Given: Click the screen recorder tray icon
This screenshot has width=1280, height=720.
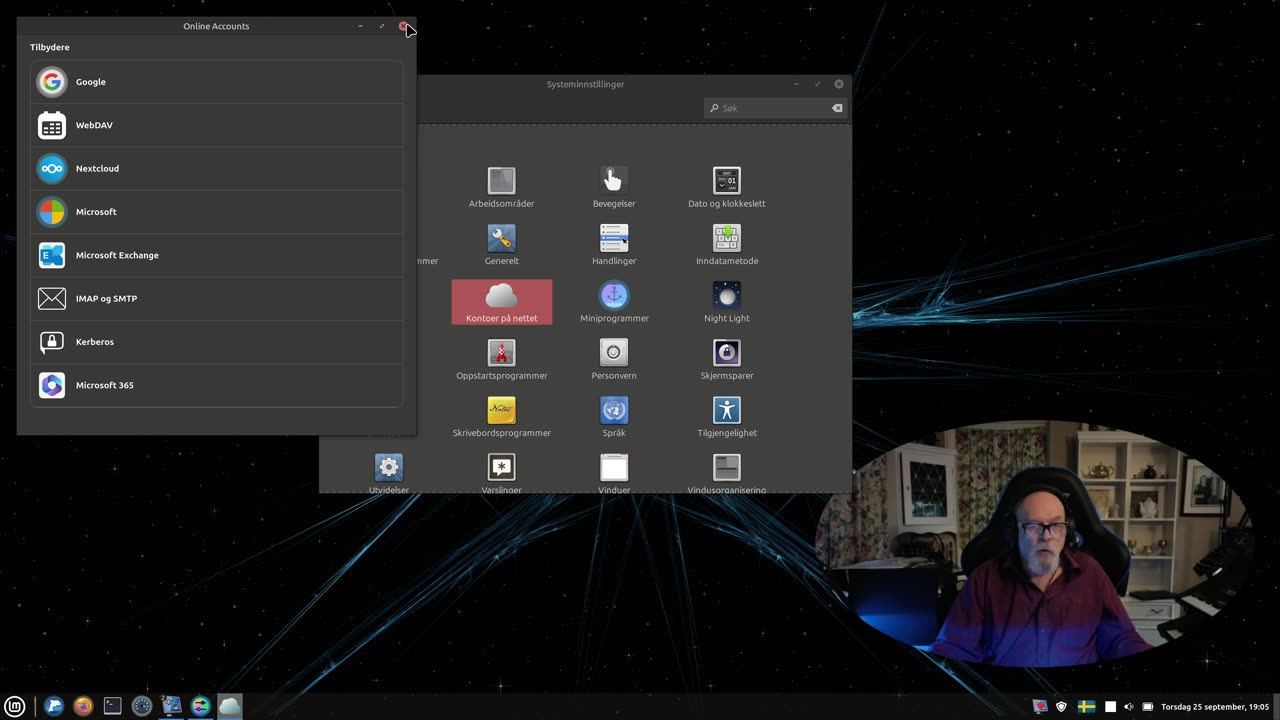Looking at the screenshot, I should pos(1041,707).
